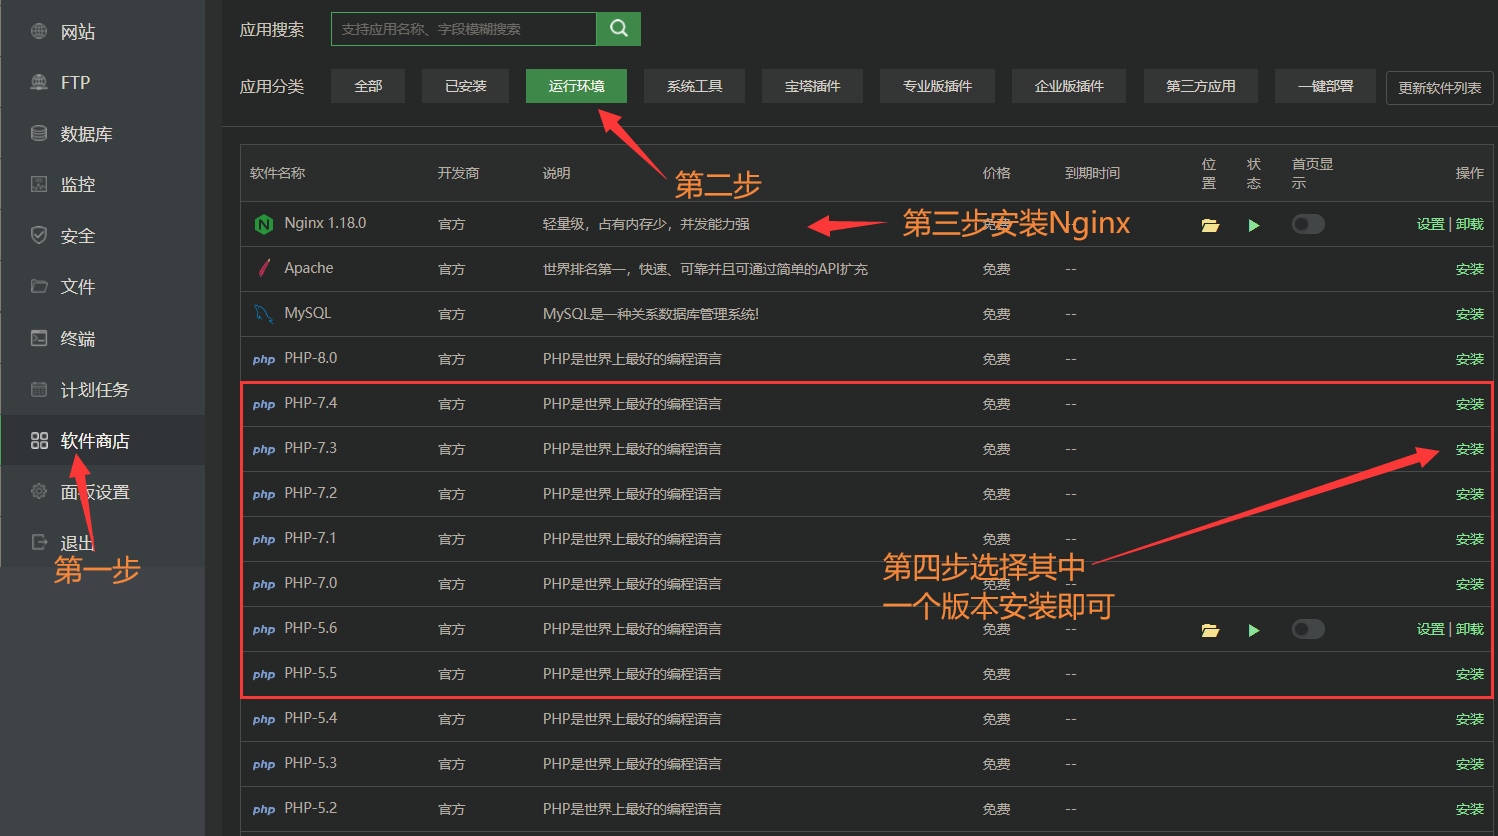Click the PHP-7.4 php logo icon
Image resolution: width=1498 pixels, height=836 pixels.
coord(264,404)
